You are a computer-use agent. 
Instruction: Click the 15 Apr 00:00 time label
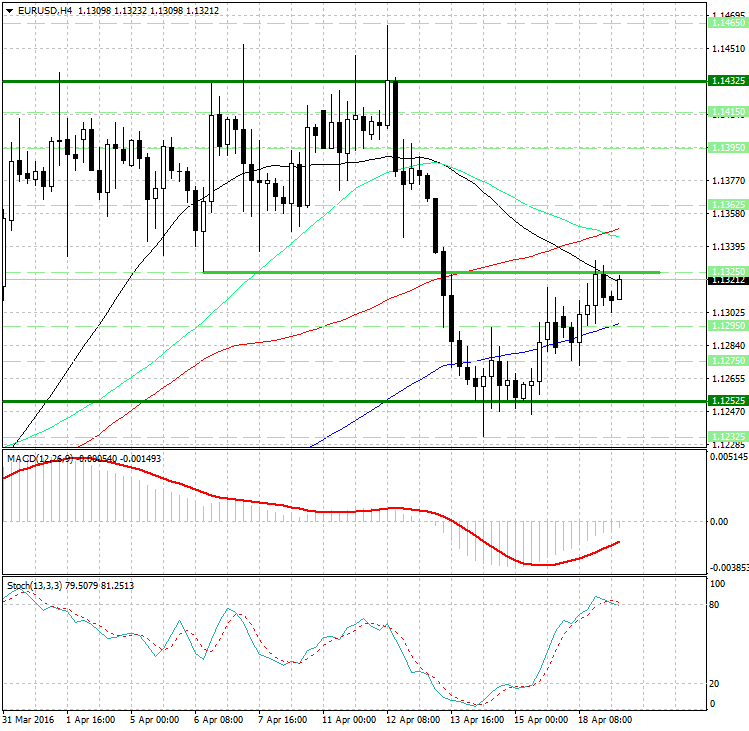541,720
